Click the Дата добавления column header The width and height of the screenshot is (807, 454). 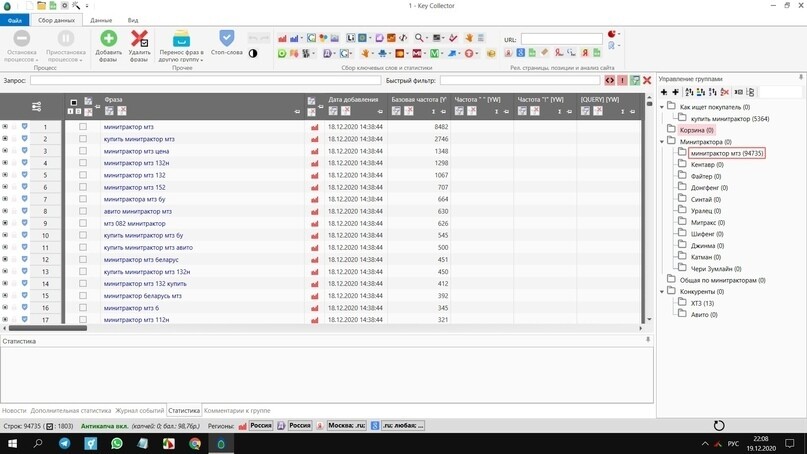[353, 99]
